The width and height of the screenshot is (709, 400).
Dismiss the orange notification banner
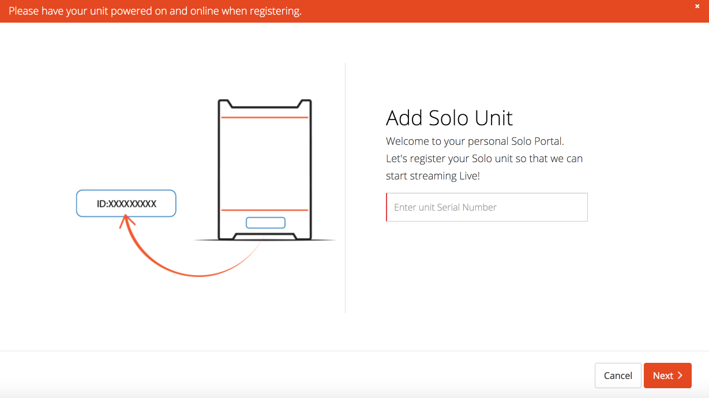697,6
